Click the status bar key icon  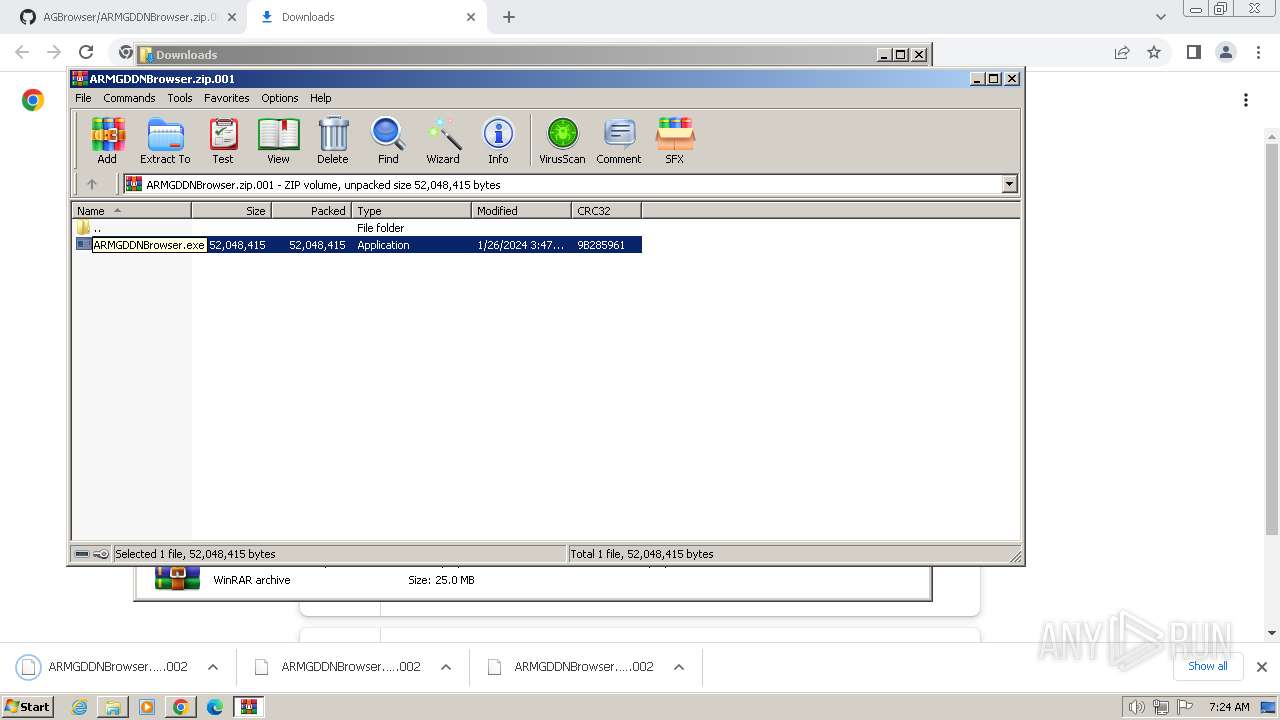(x=101, y=554)
